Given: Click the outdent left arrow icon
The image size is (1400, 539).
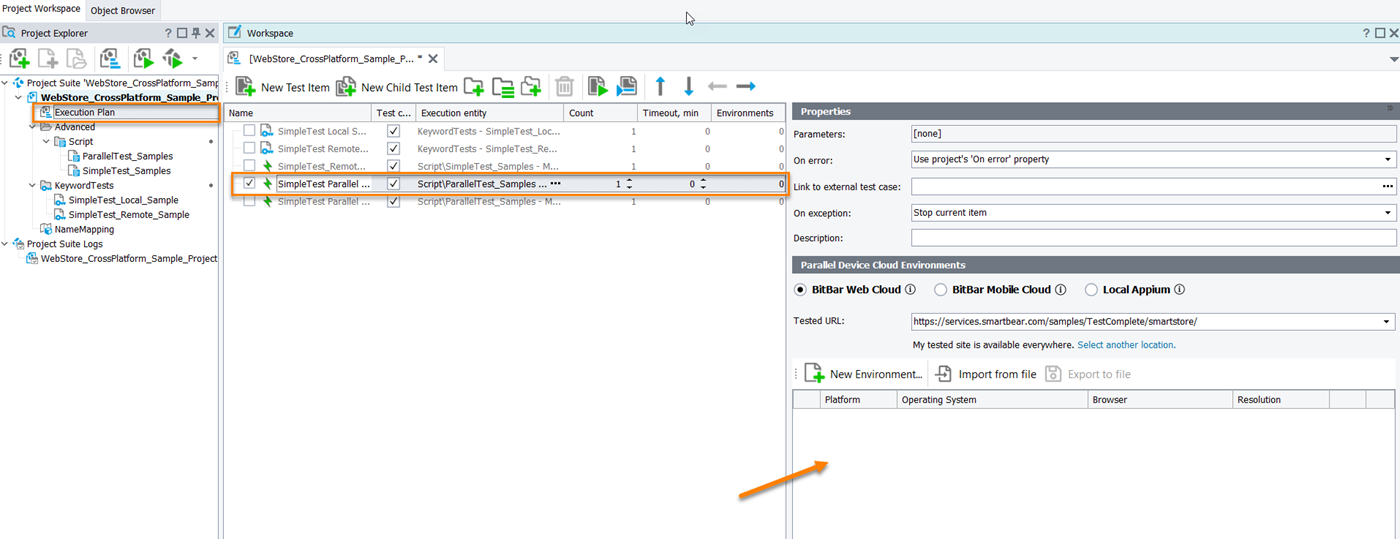Looking at the screenshot, I should pyautogui.click(x=717, y=86).
